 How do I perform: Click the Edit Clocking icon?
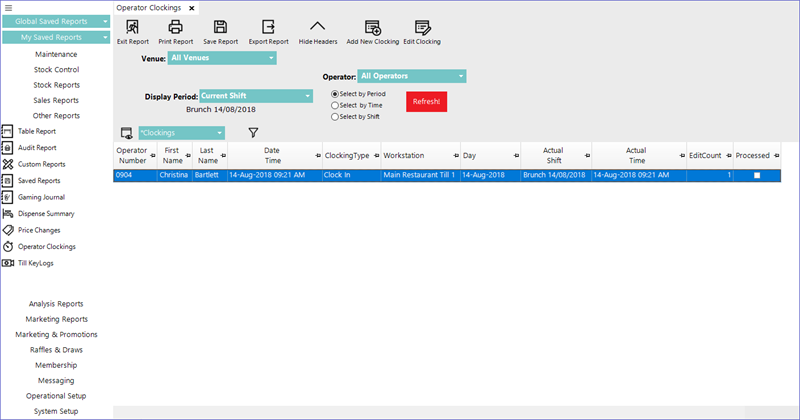(421, 28)
